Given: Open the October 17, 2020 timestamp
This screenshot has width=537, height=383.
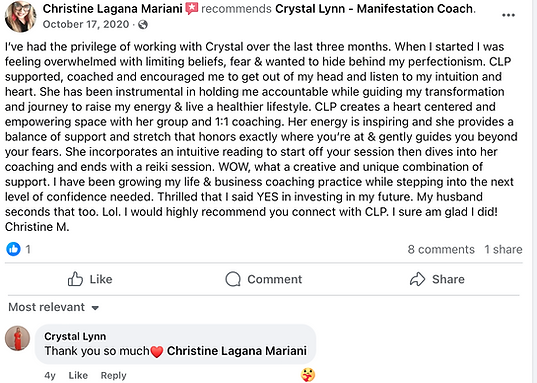Looking at the screenshot, I should 86,24.
